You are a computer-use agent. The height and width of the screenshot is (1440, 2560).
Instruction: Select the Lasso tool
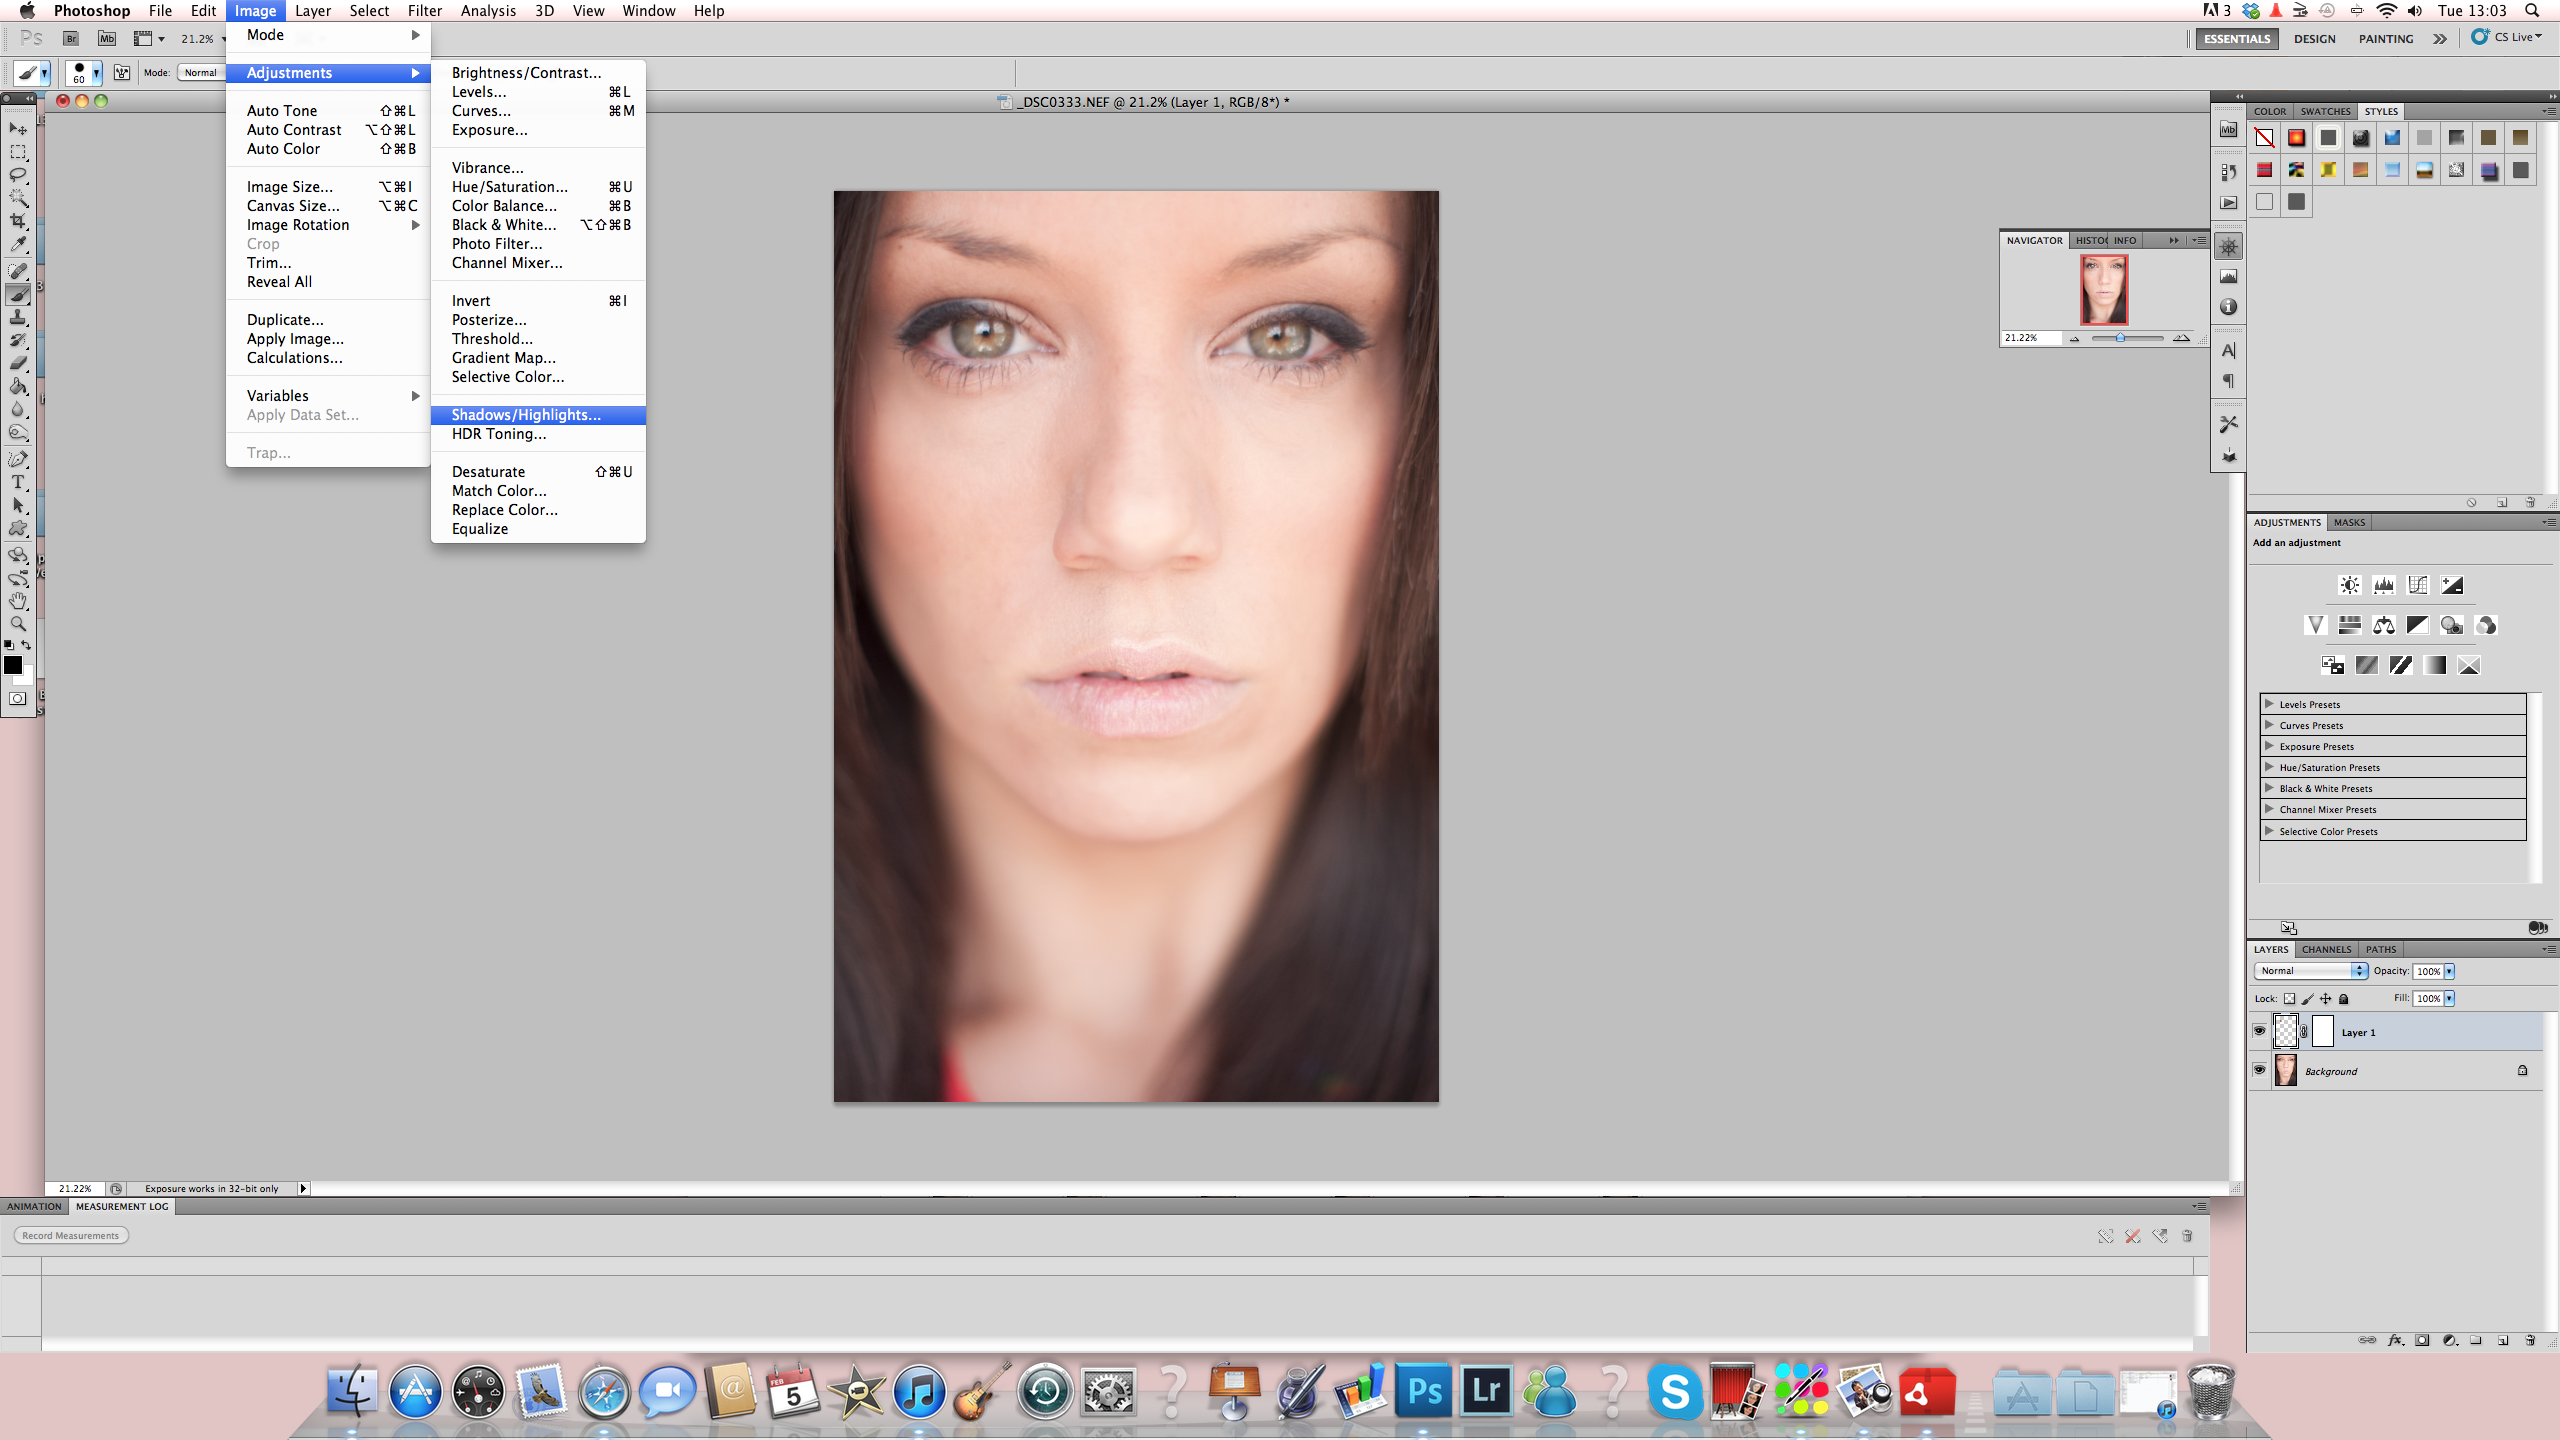click(18, 175)
